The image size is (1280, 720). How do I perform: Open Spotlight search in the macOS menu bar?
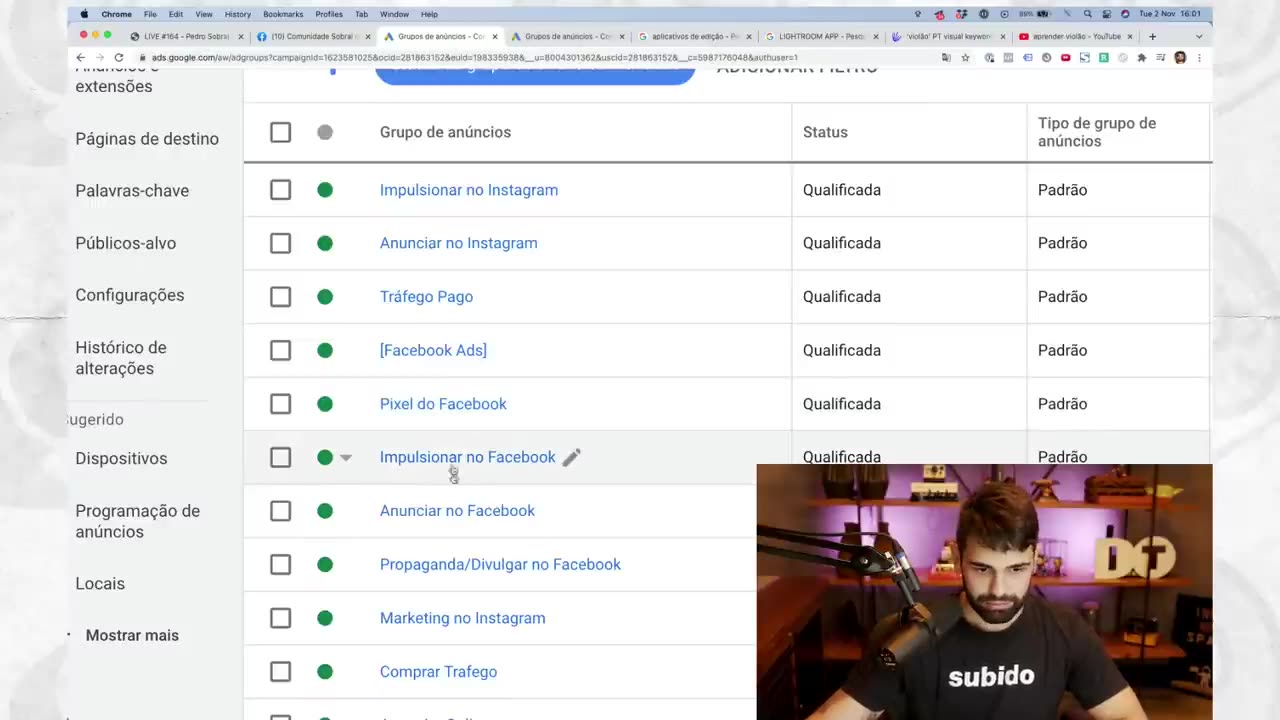pos(1088,14)
